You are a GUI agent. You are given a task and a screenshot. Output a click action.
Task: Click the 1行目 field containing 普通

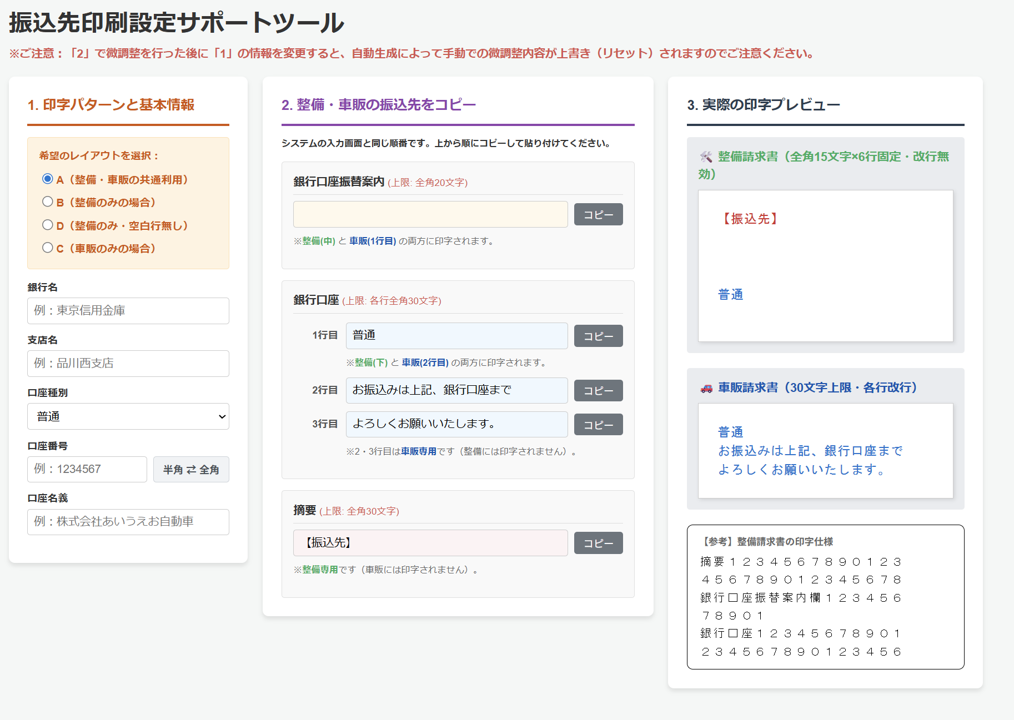(457, 336)
